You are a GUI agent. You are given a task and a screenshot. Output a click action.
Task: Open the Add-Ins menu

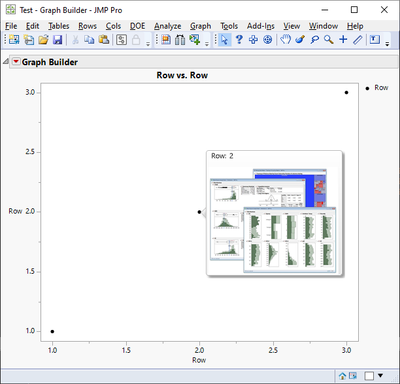[261, 26]
